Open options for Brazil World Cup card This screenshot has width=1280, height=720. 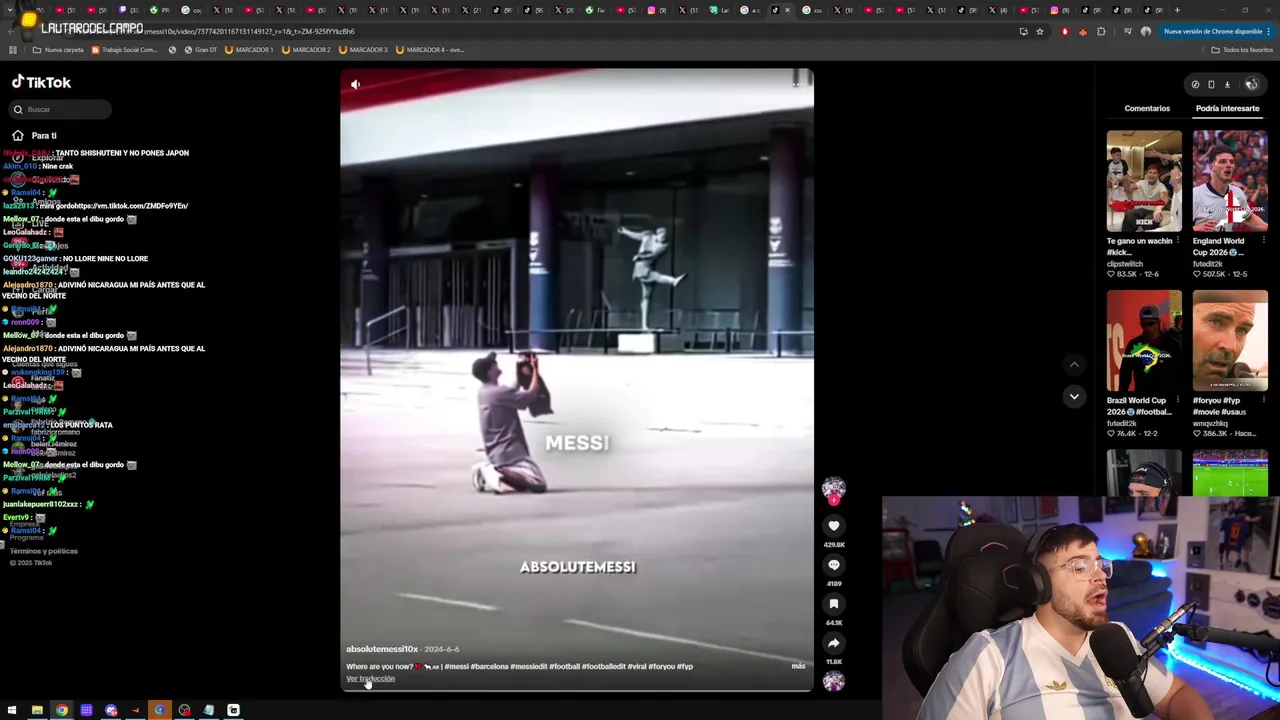click(x=1178, y=401)
